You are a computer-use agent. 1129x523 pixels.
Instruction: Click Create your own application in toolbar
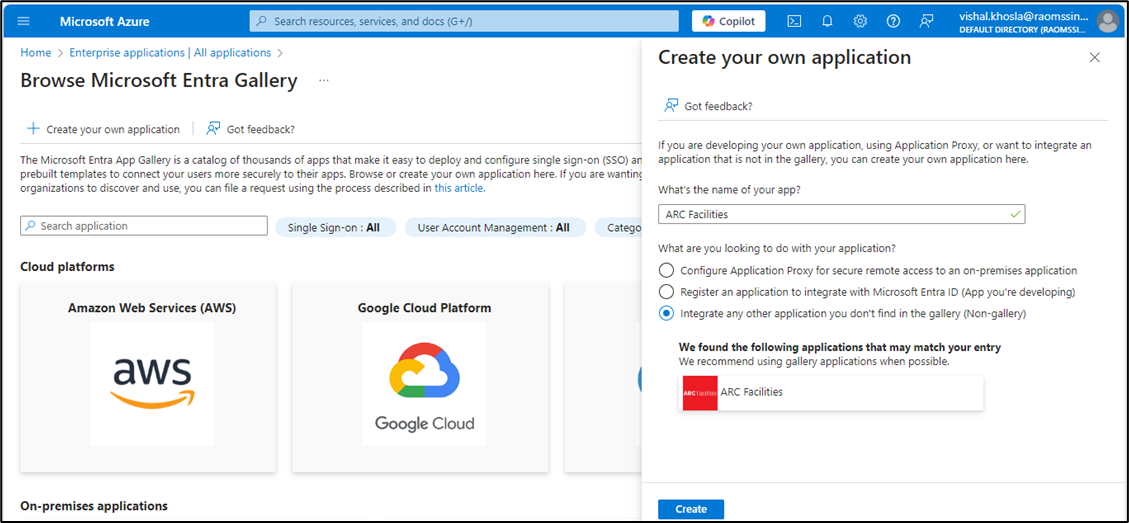pos(103,129)
